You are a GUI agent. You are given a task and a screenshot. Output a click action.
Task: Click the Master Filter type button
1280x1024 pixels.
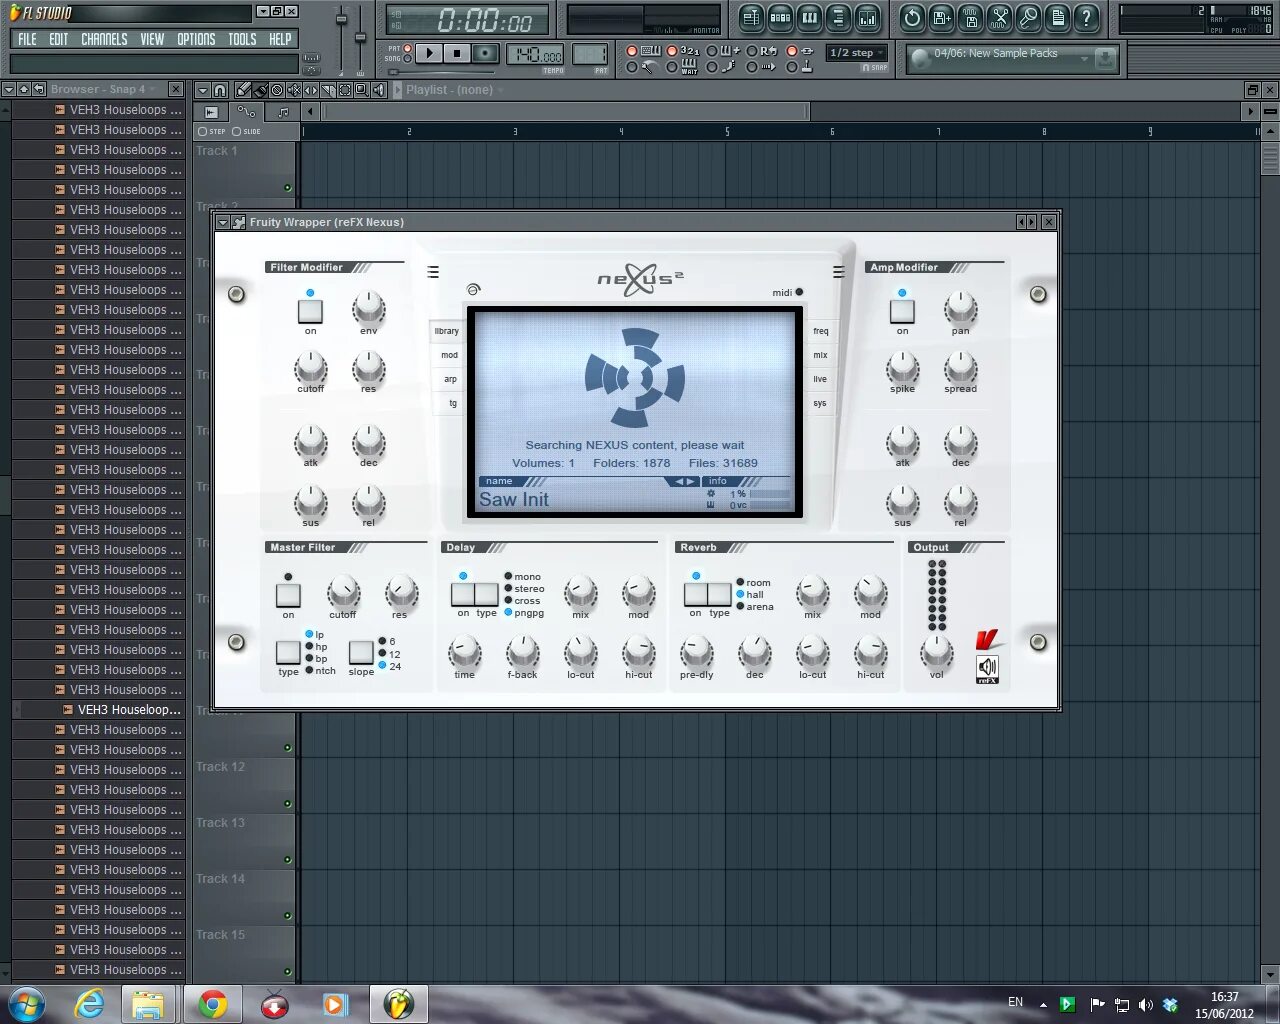click(288, 652)
